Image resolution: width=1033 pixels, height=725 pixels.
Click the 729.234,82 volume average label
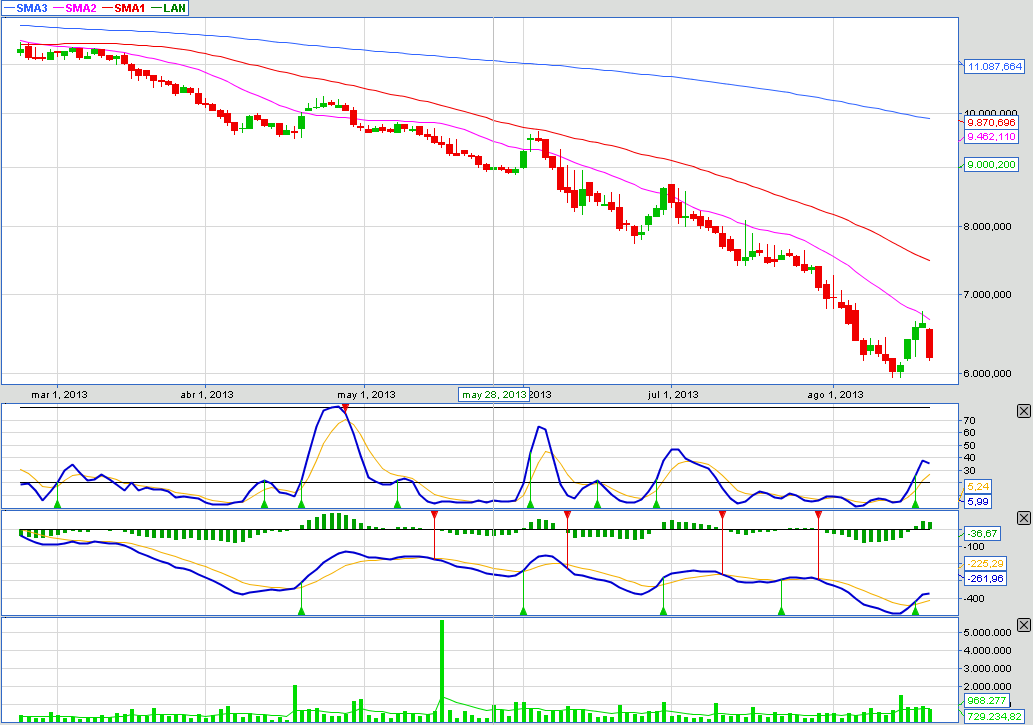coord(994,717)
